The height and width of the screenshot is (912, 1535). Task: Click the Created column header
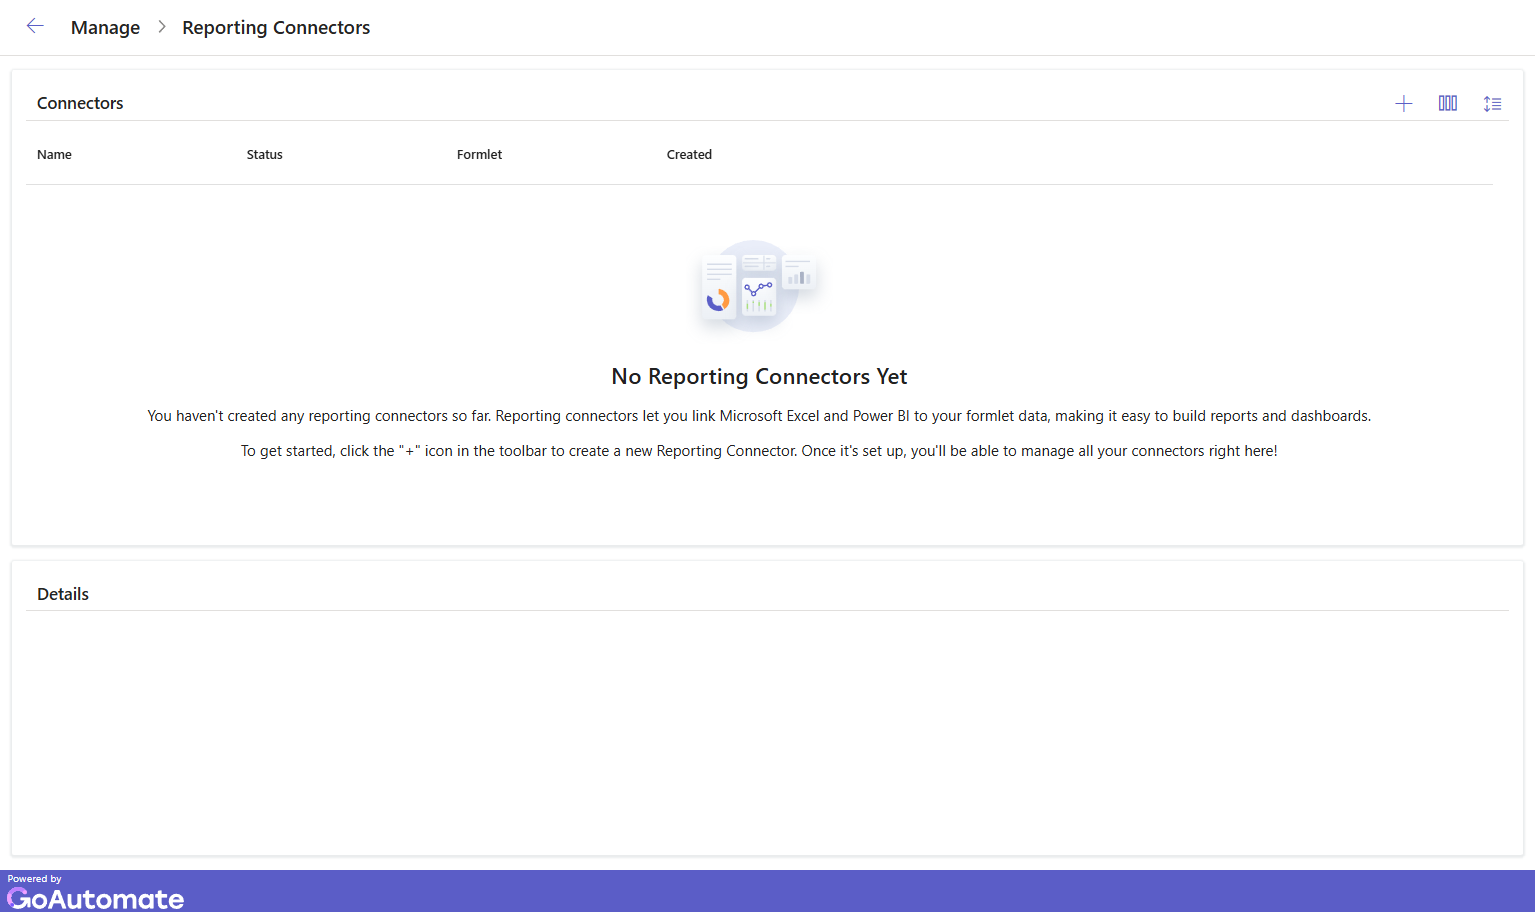(x=689, y=155)
